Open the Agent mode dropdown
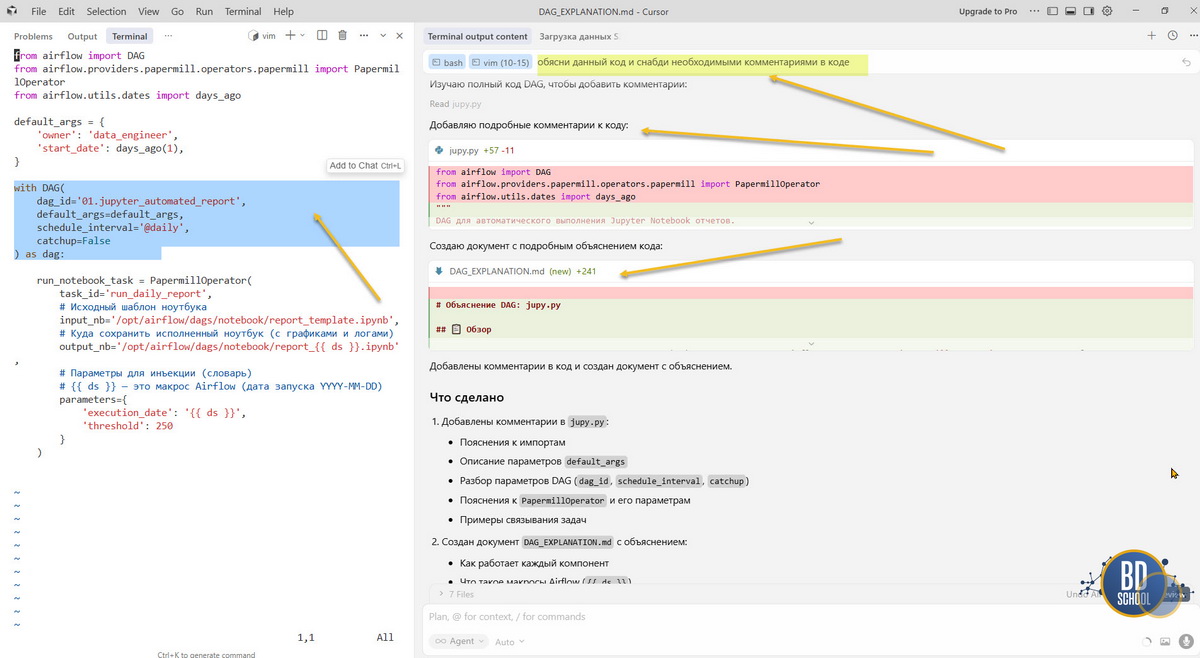Image resolution: width=1200 pixels, height=658 pixels. [x=458, y=641]
